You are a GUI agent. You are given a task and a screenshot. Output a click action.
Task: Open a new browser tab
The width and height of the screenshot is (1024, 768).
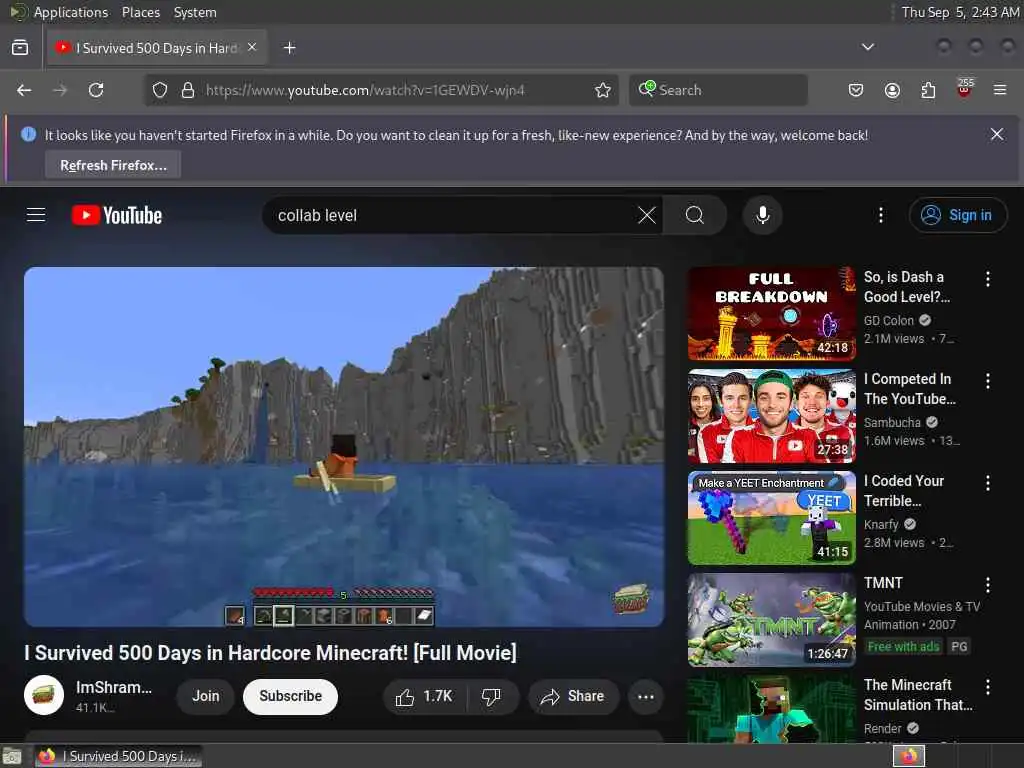coord(289,48)
